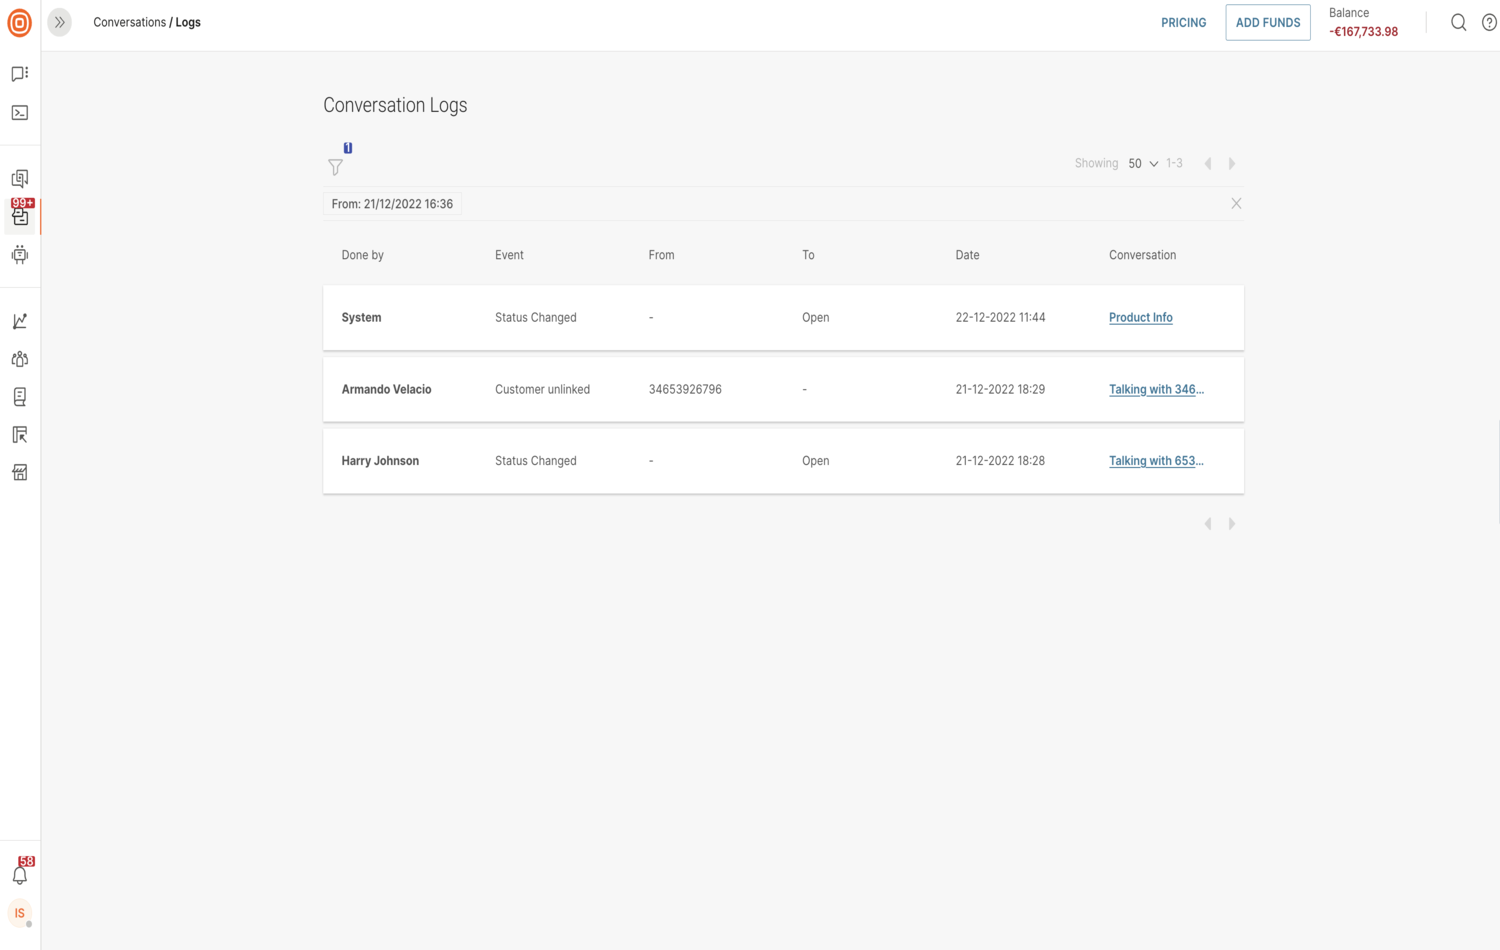Remove the From date filter with X
The image size is (1500, 950).
1236,204
